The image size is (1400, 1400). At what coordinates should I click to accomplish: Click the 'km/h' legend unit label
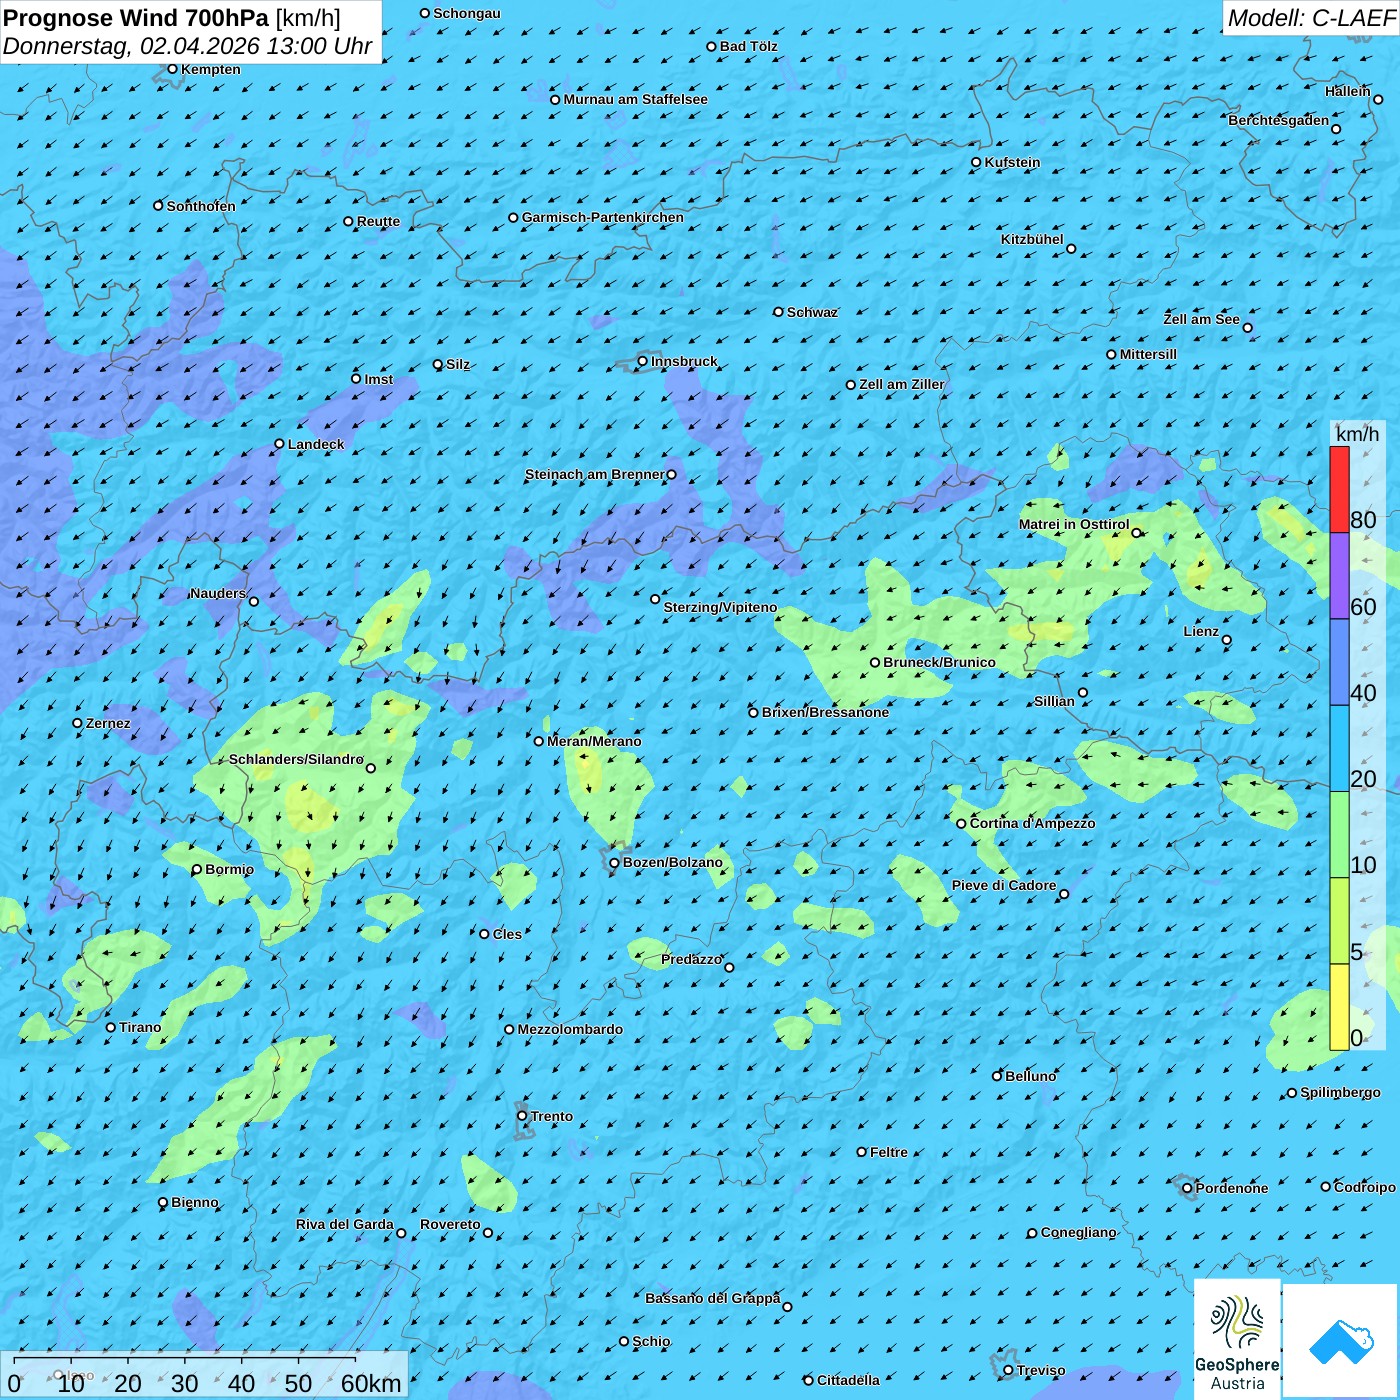click(1357, 433)
